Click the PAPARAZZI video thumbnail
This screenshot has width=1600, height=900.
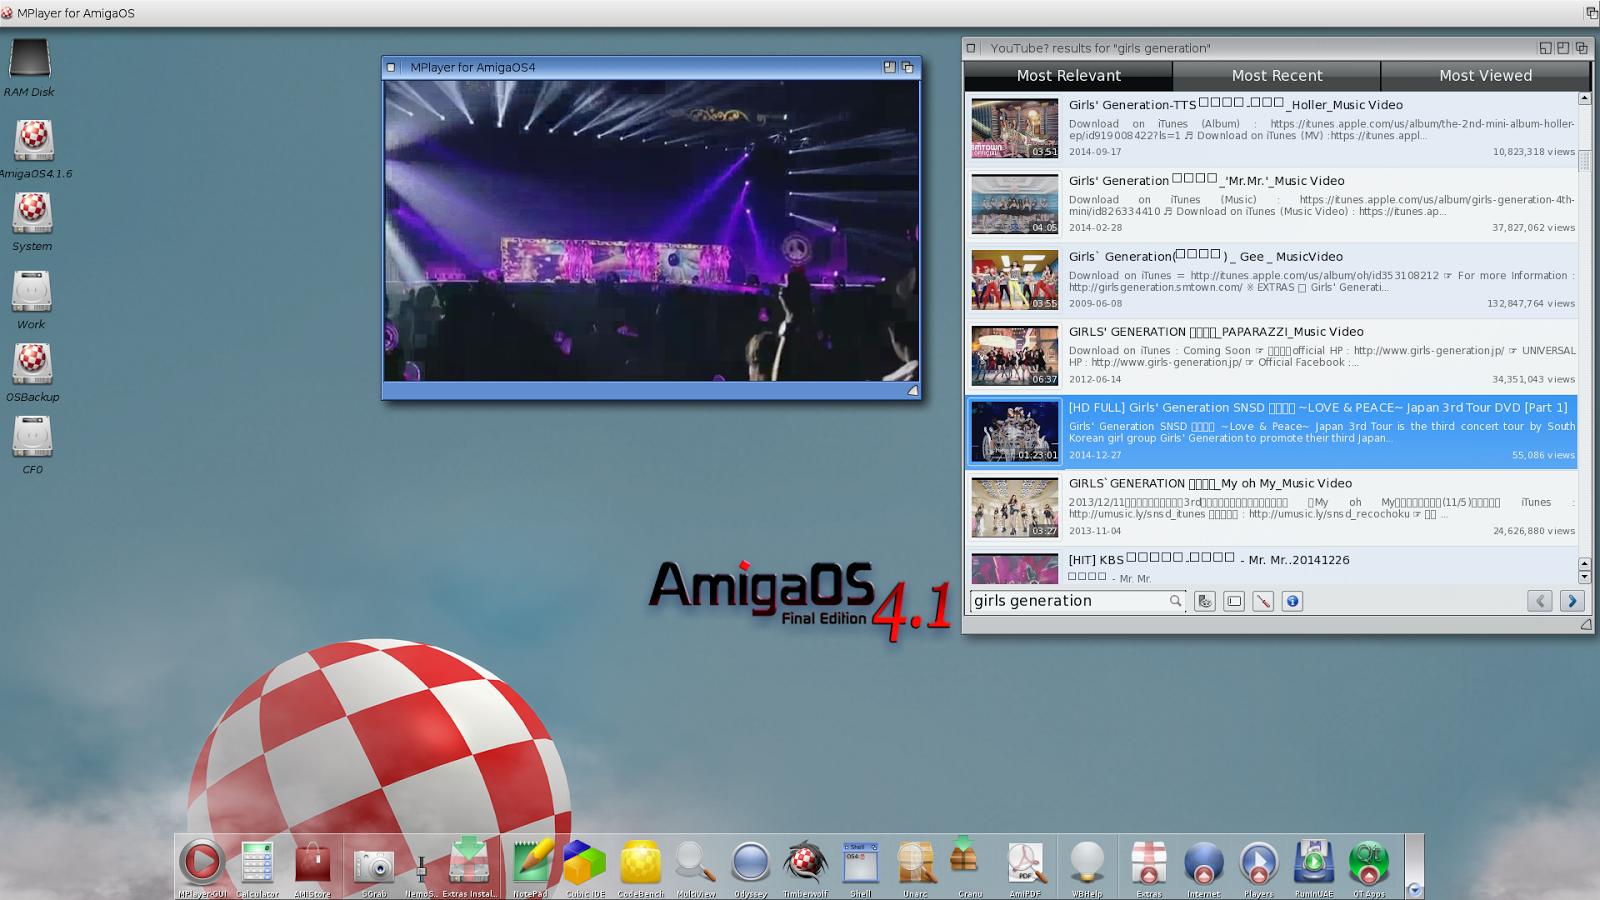[x=1015, y=356]
